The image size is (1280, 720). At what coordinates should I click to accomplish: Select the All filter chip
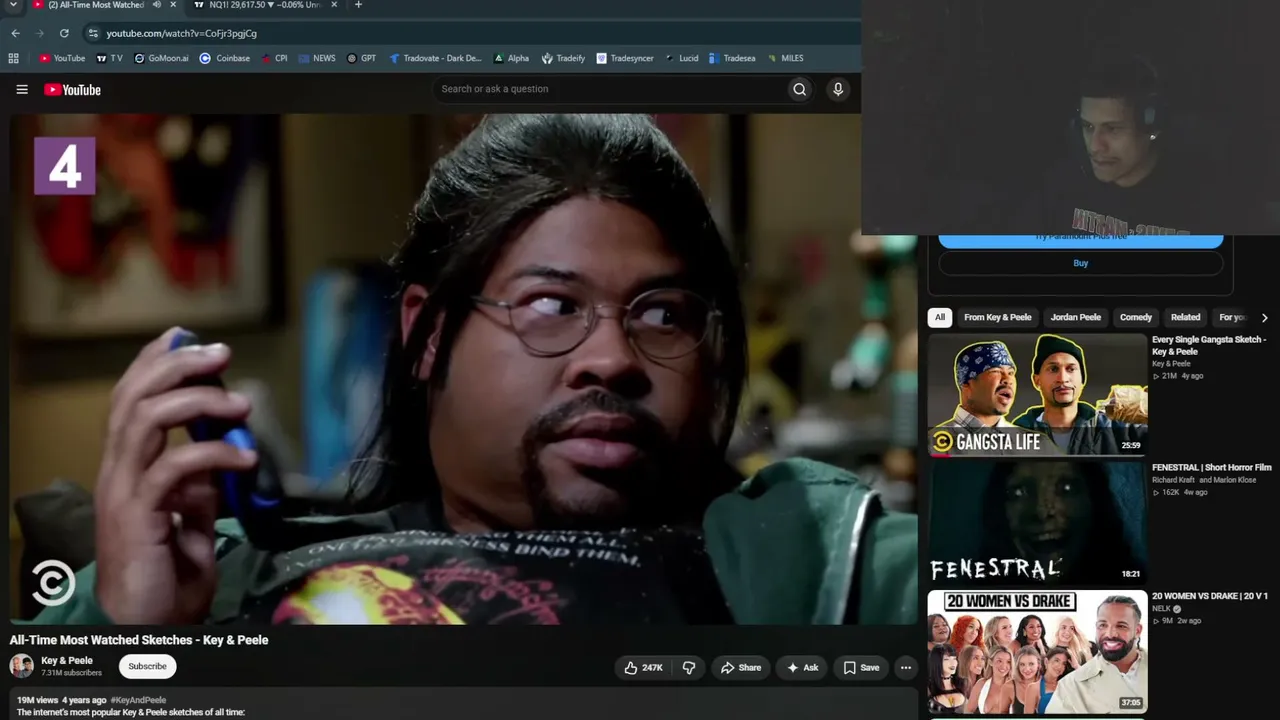(939, 317)
